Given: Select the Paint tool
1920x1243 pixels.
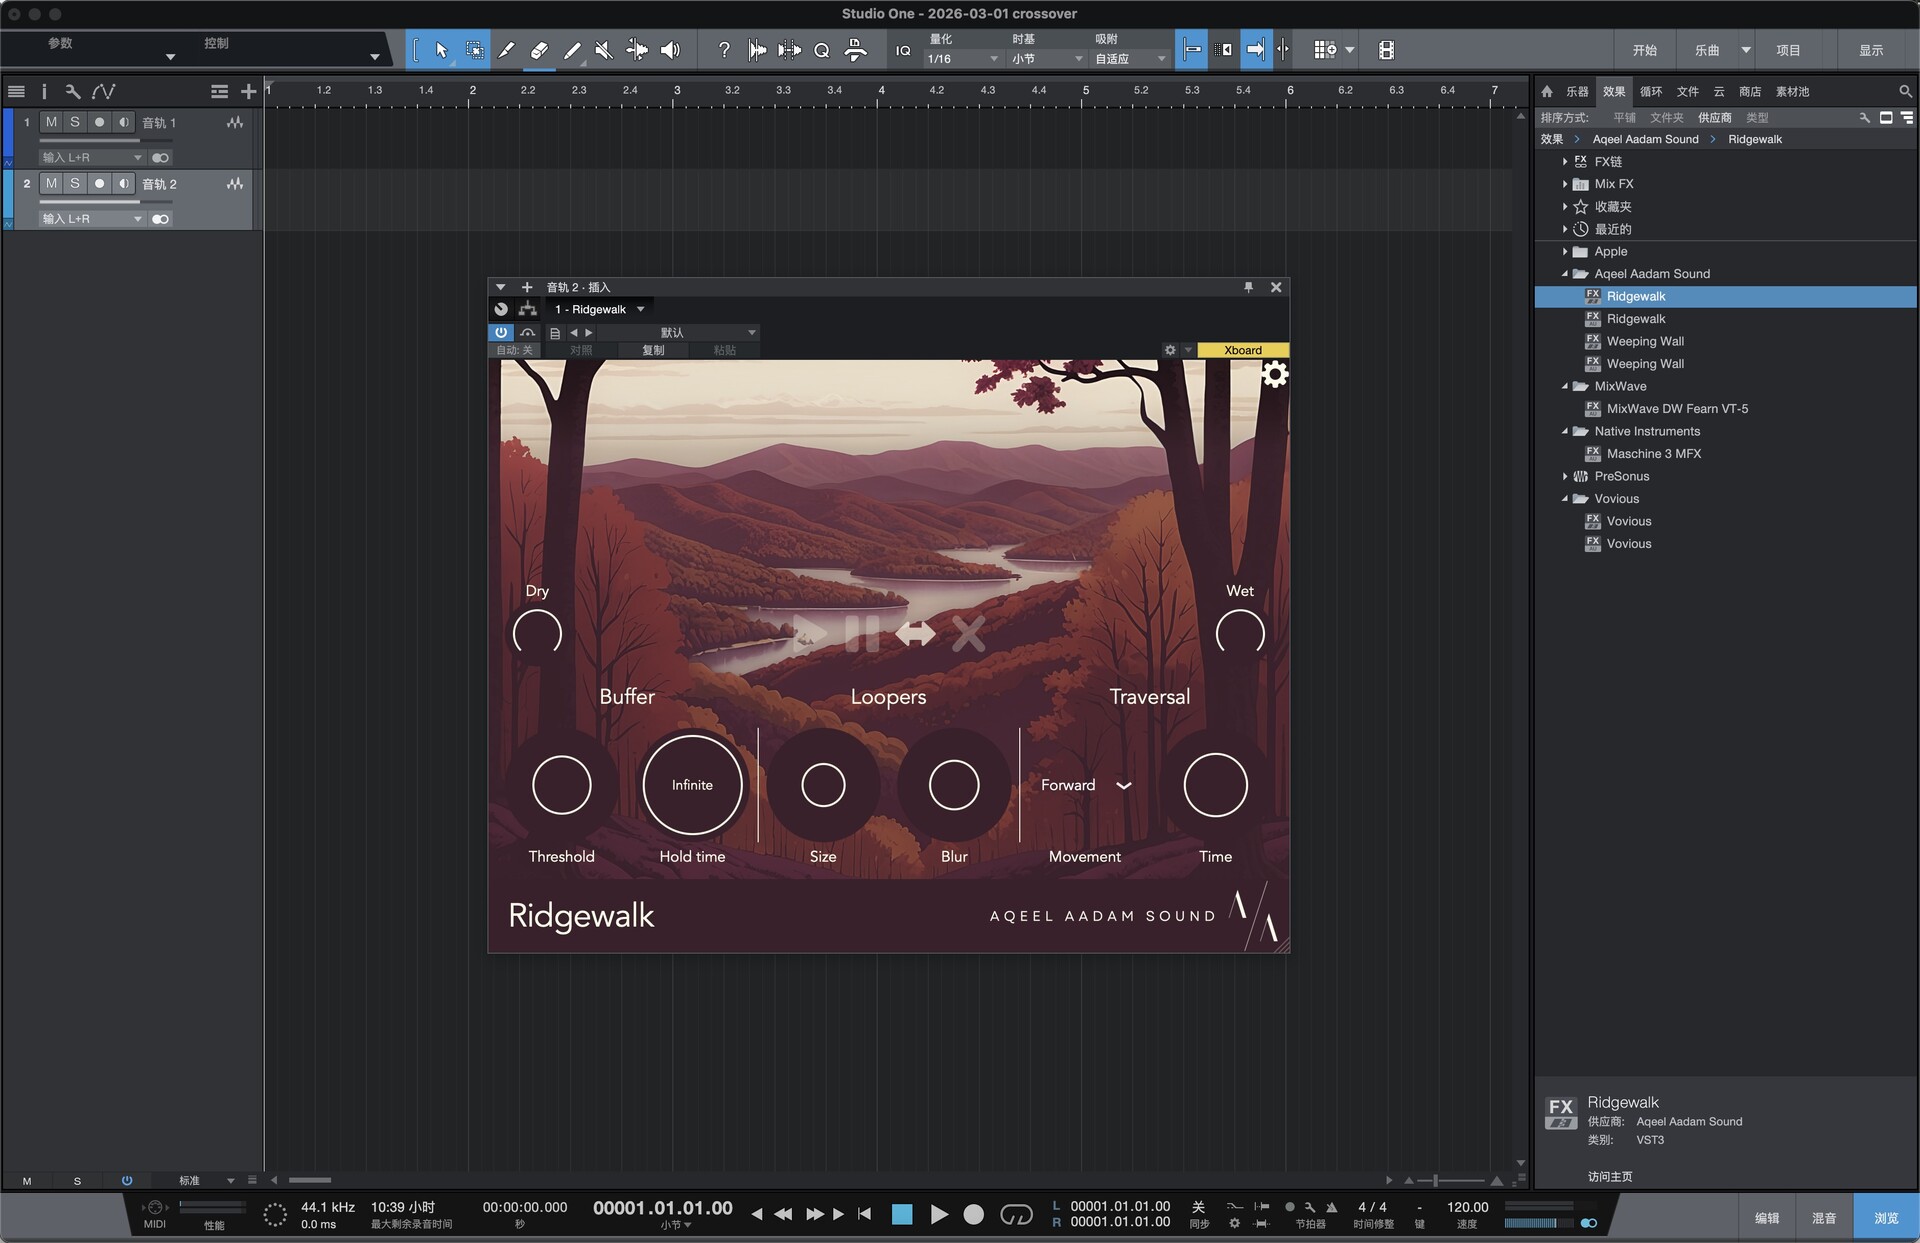Looking at the screenshot, I should click(x=572, y=50).
